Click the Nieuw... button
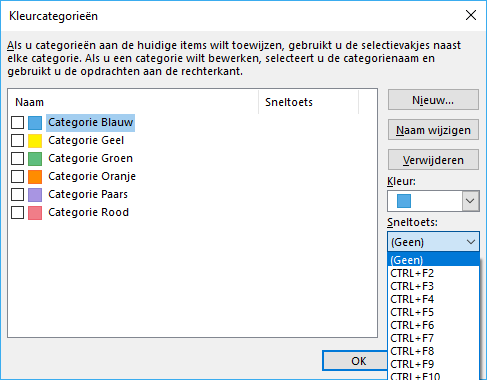The height and width of the screenshot is (380, 487). pos(433,100)
